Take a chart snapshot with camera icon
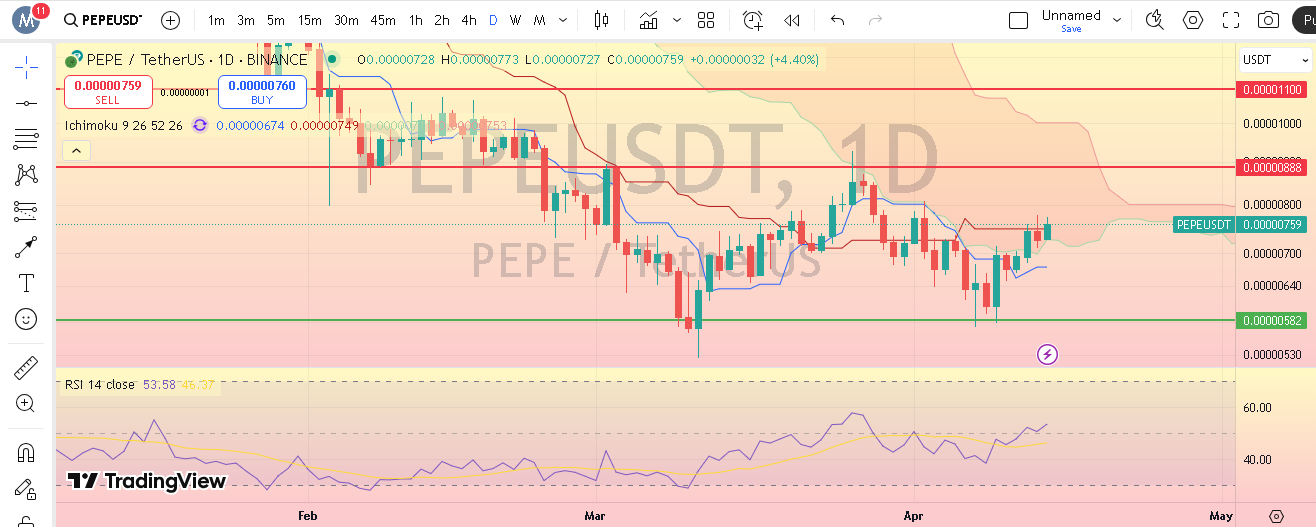The height and width of the screenshot is (527, 1316). (x=1268, y=20)
